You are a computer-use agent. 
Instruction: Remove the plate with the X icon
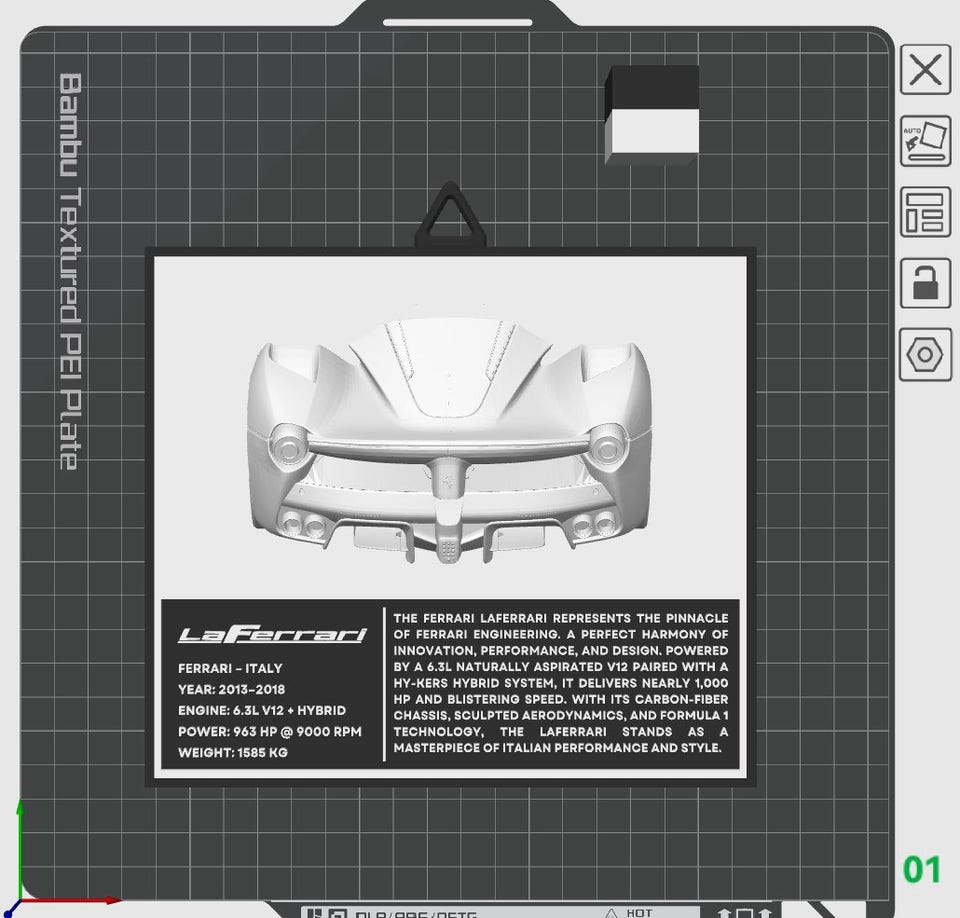click(x=925, y=69)
